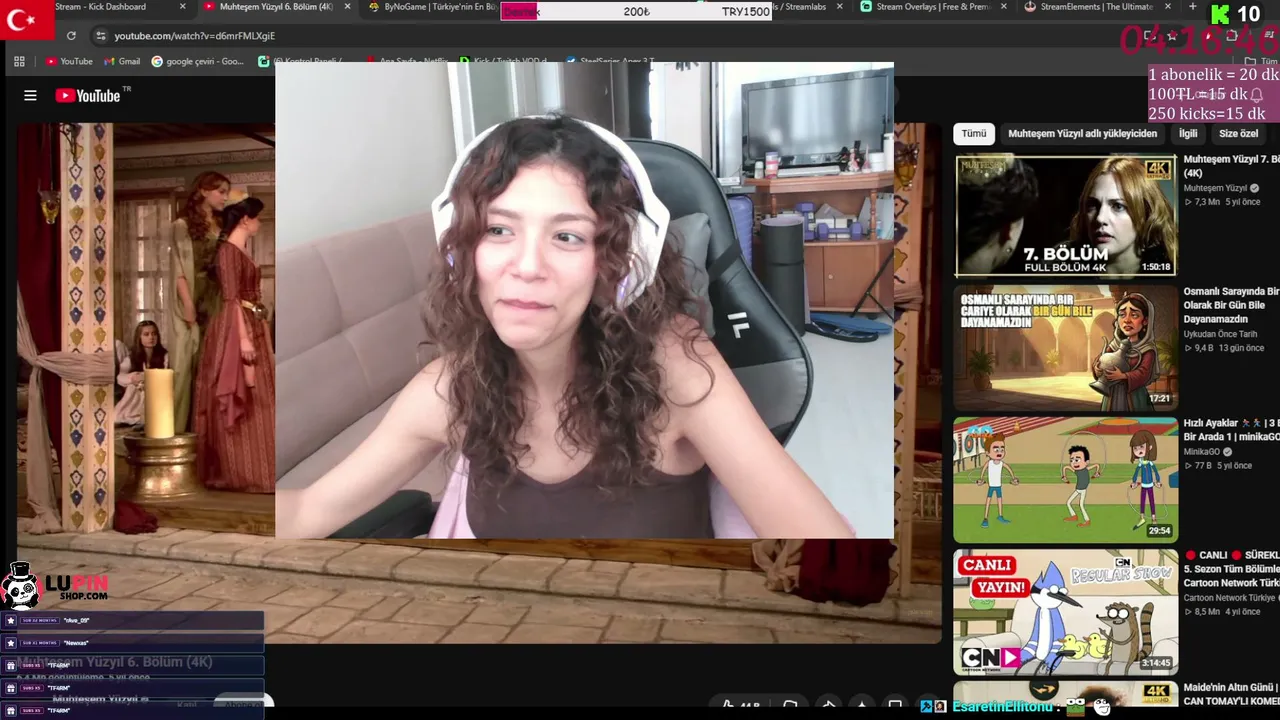
Task: Close the StreamElements browser tab
Action: pyautogui.click(x=1167, y=7)
